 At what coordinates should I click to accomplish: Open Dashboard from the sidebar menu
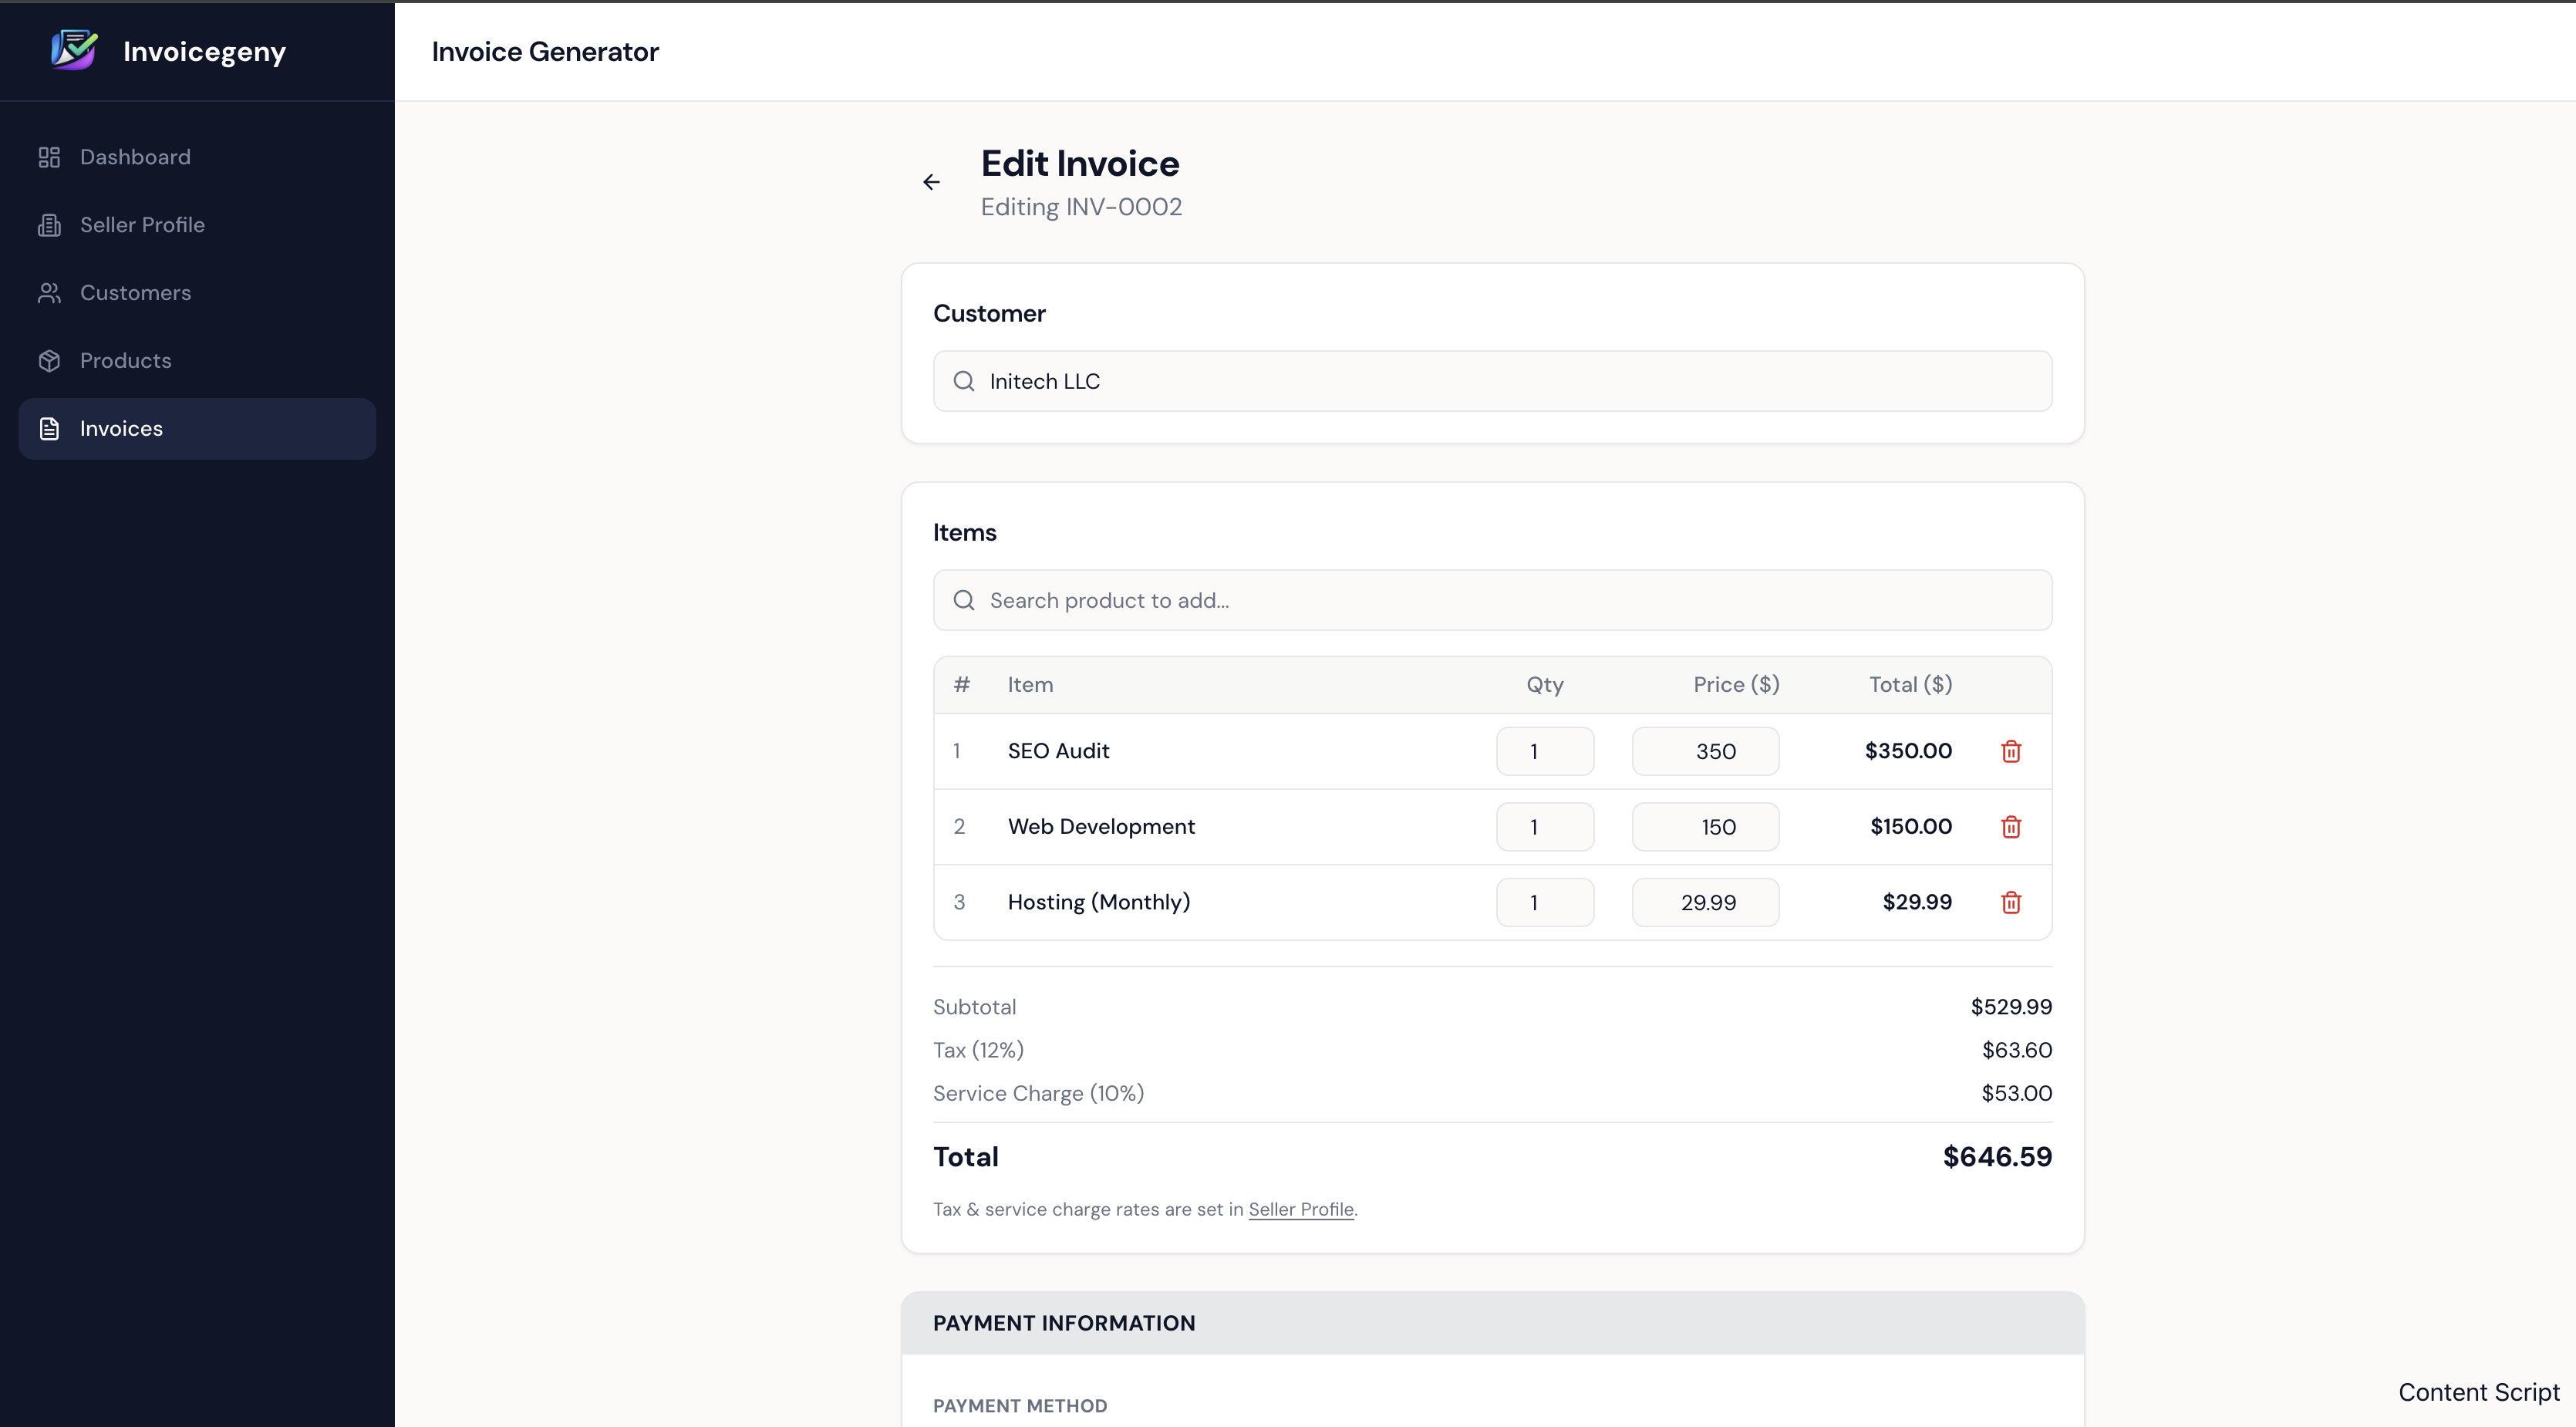(x=135, y=156)
